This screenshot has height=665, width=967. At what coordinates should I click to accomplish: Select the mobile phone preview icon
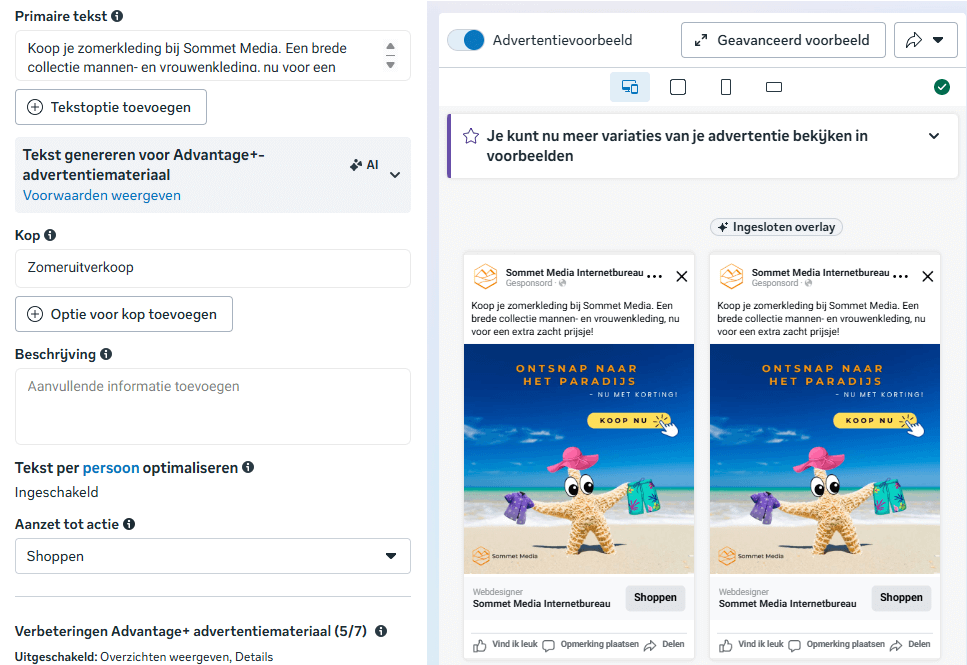[x=725, y=87]
